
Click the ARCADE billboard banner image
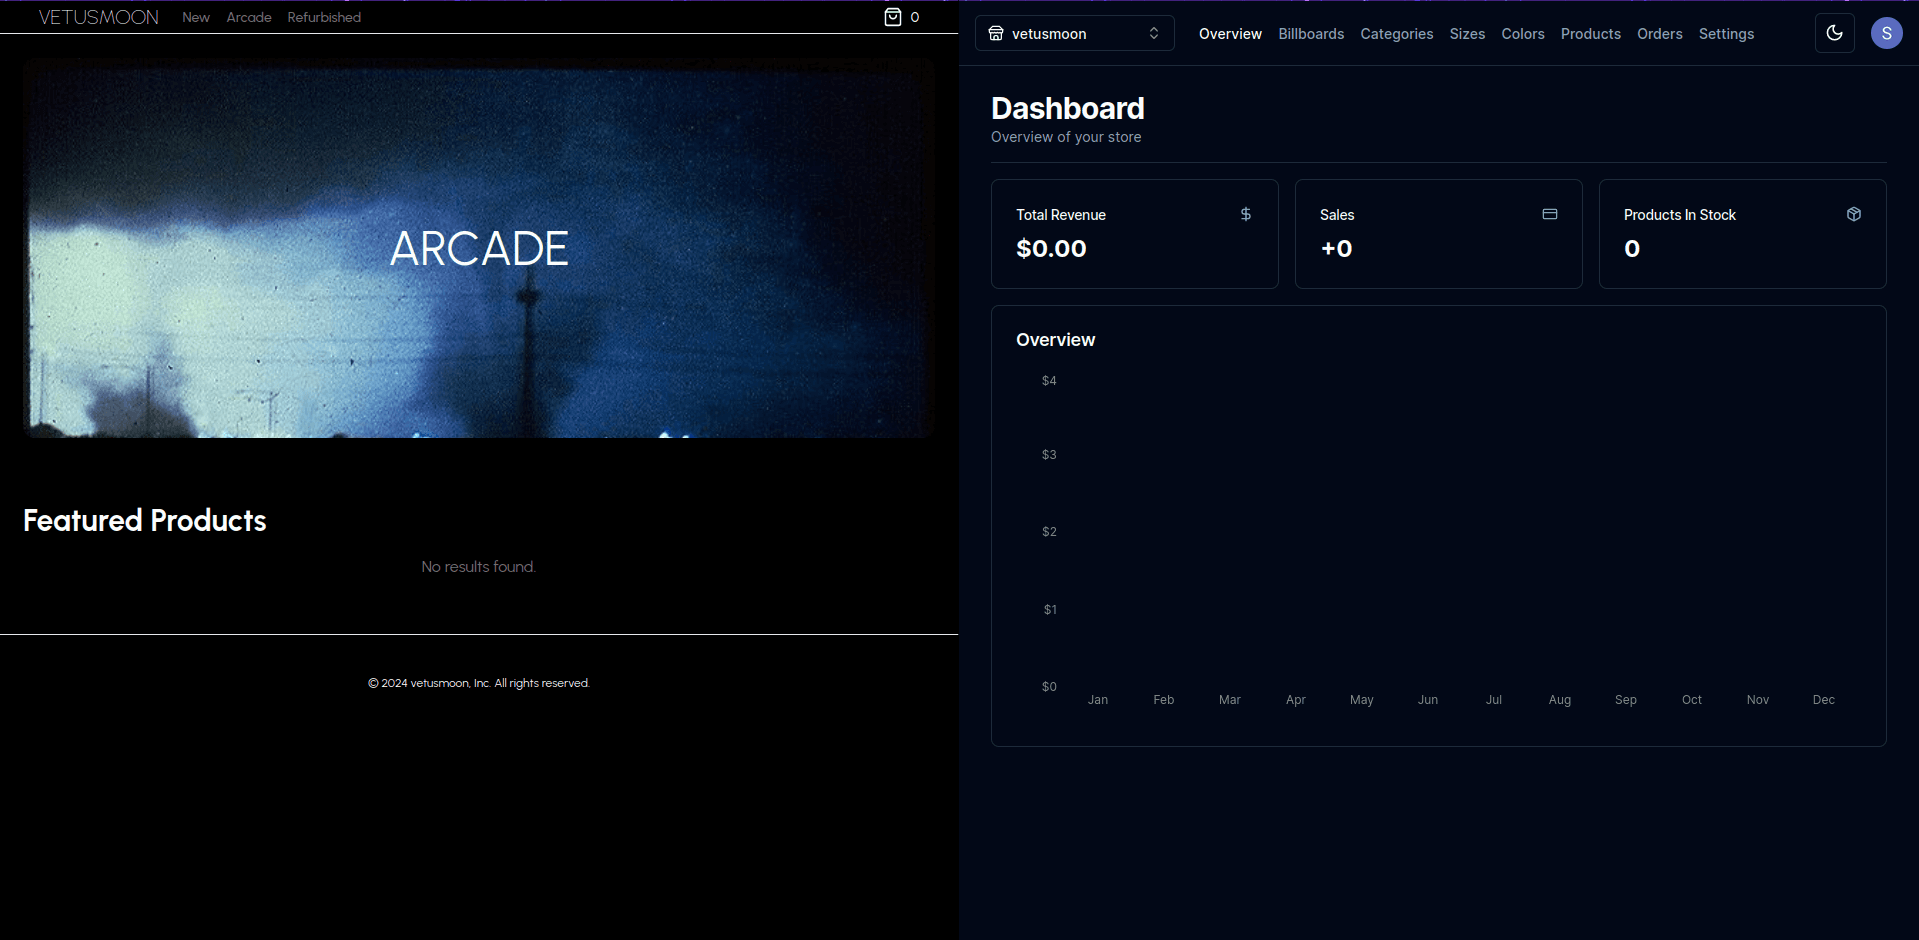pyautogui.click(x=478, y=248)
